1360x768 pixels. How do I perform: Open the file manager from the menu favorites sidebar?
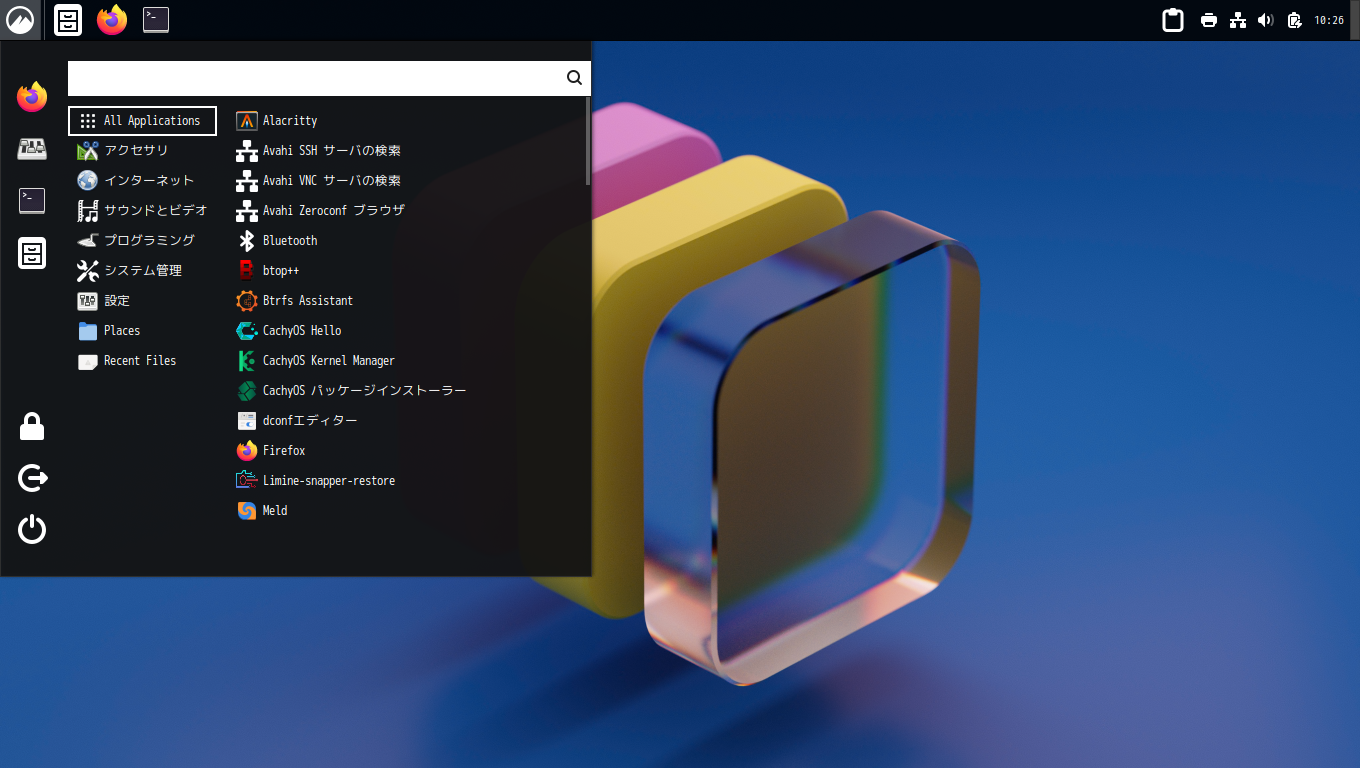pos(32,253)
